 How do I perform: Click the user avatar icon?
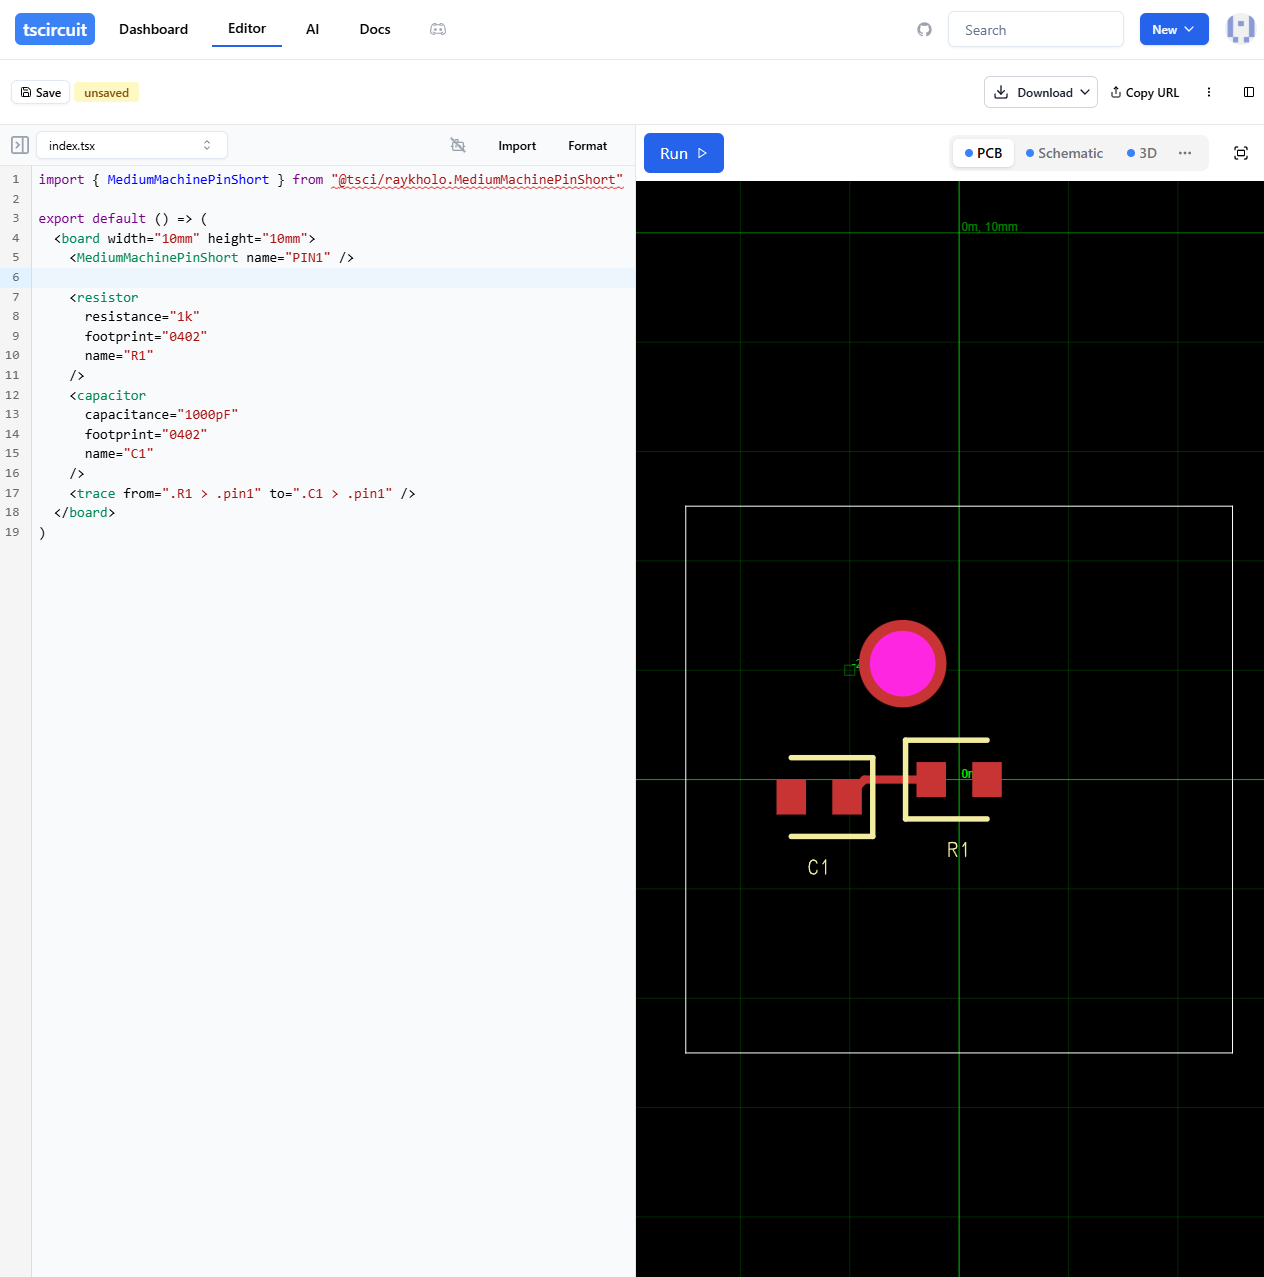1241,29
